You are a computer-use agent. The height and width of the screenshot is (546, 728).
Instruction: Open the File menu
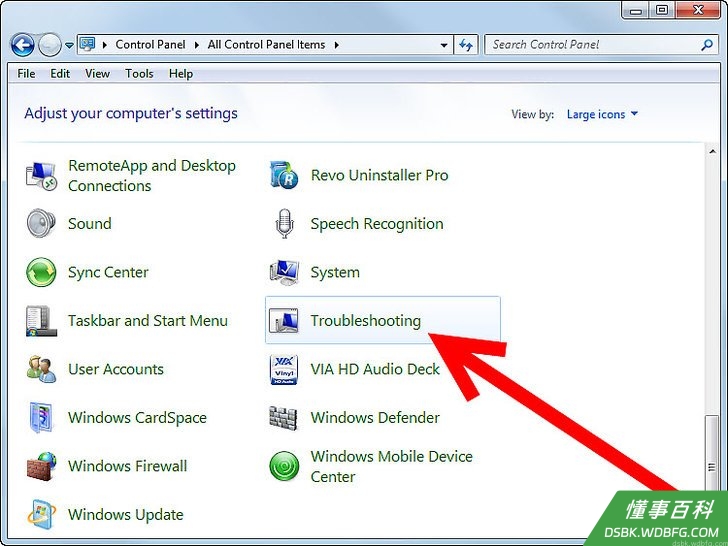26,74
